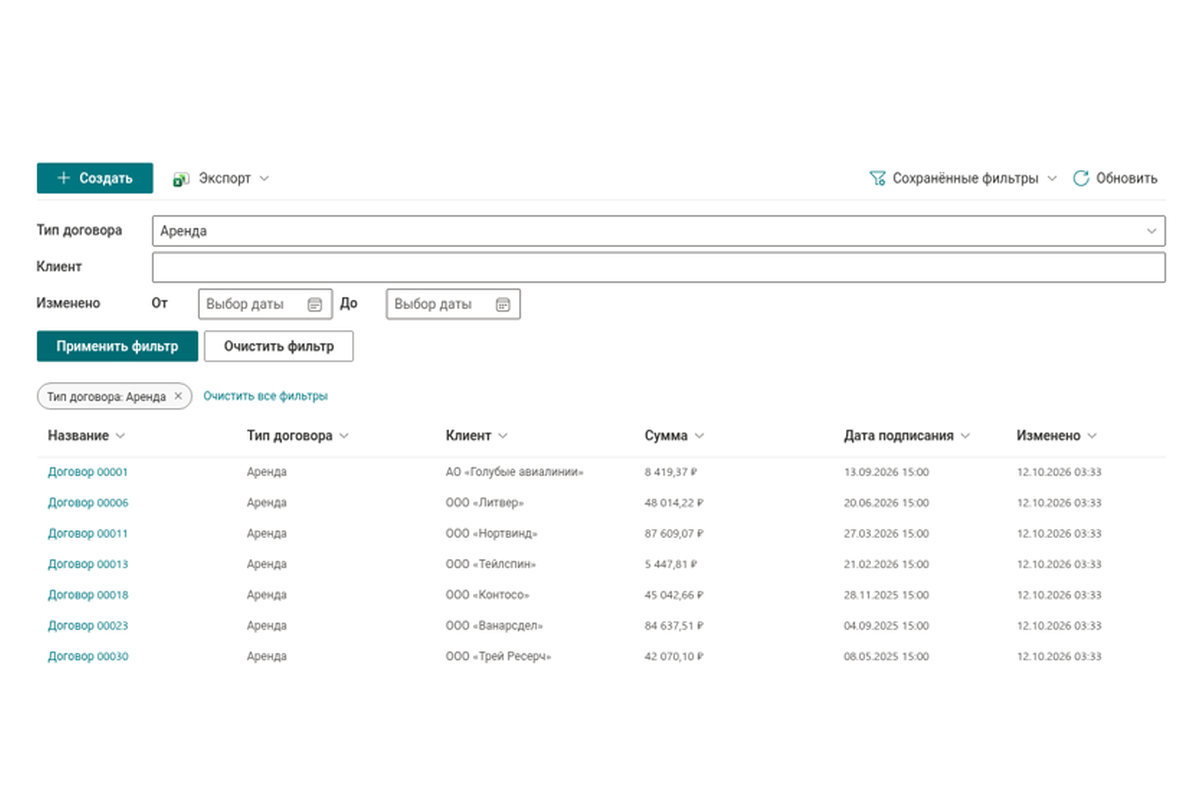
Task: Open the Тип договора combo box
Action: coord(659,231)
